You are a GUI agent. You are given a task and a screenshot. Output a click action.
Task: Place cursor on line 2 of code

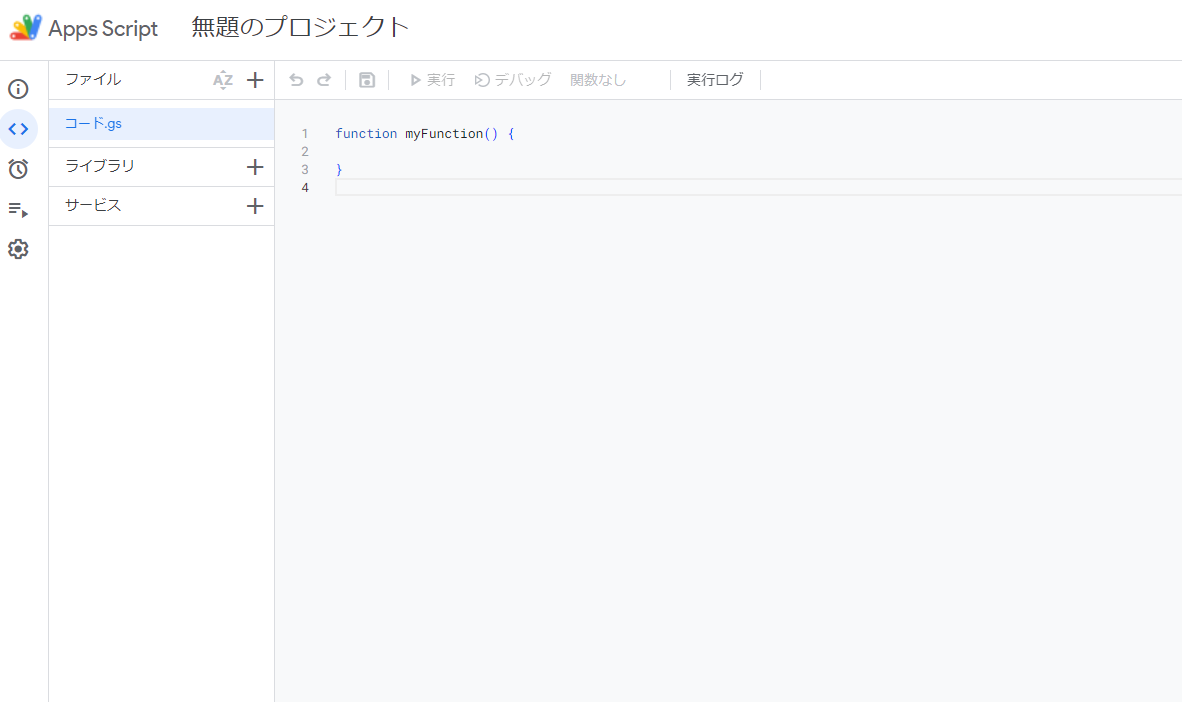400,151
